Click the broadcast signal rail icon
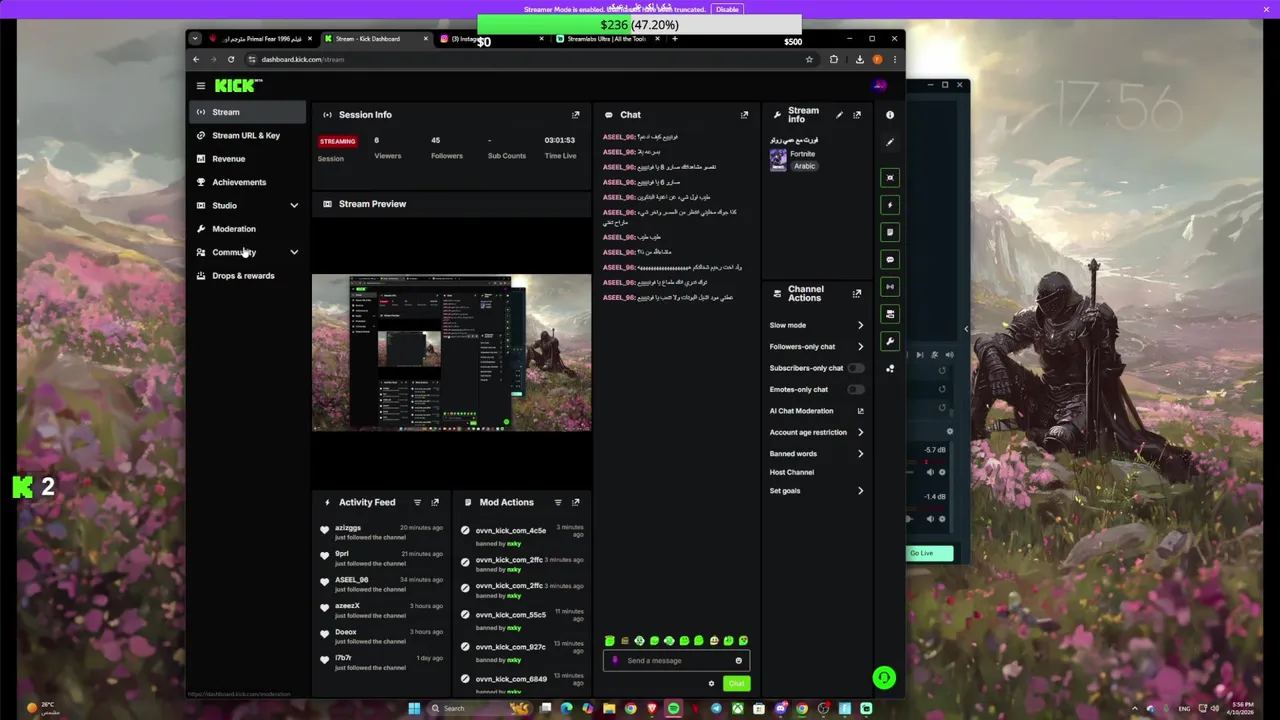 pyautogui.click(x=890, y=287)
